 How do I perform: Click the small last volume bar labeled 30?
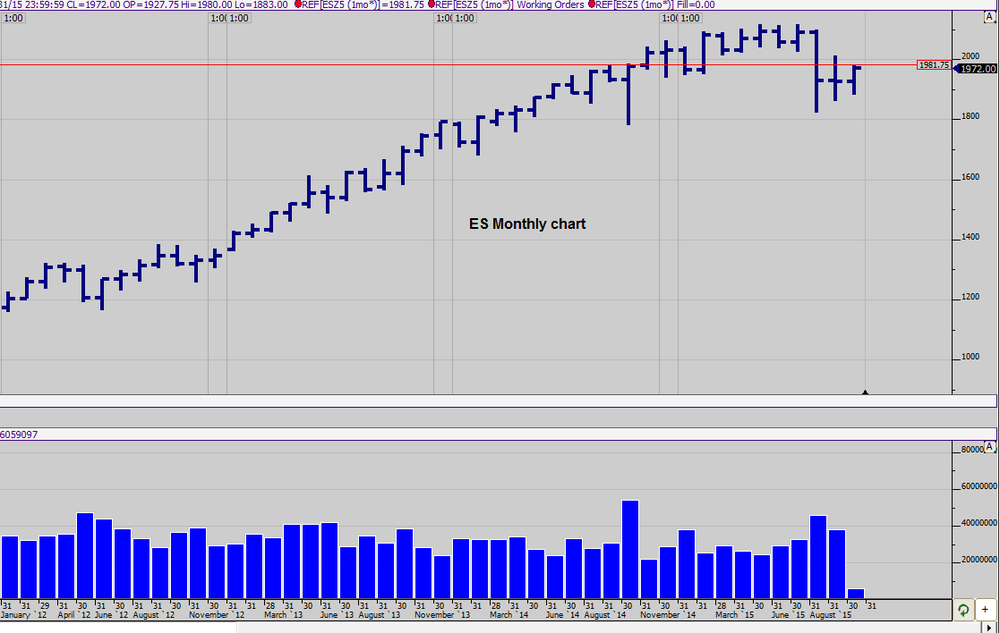coord(856,593)
